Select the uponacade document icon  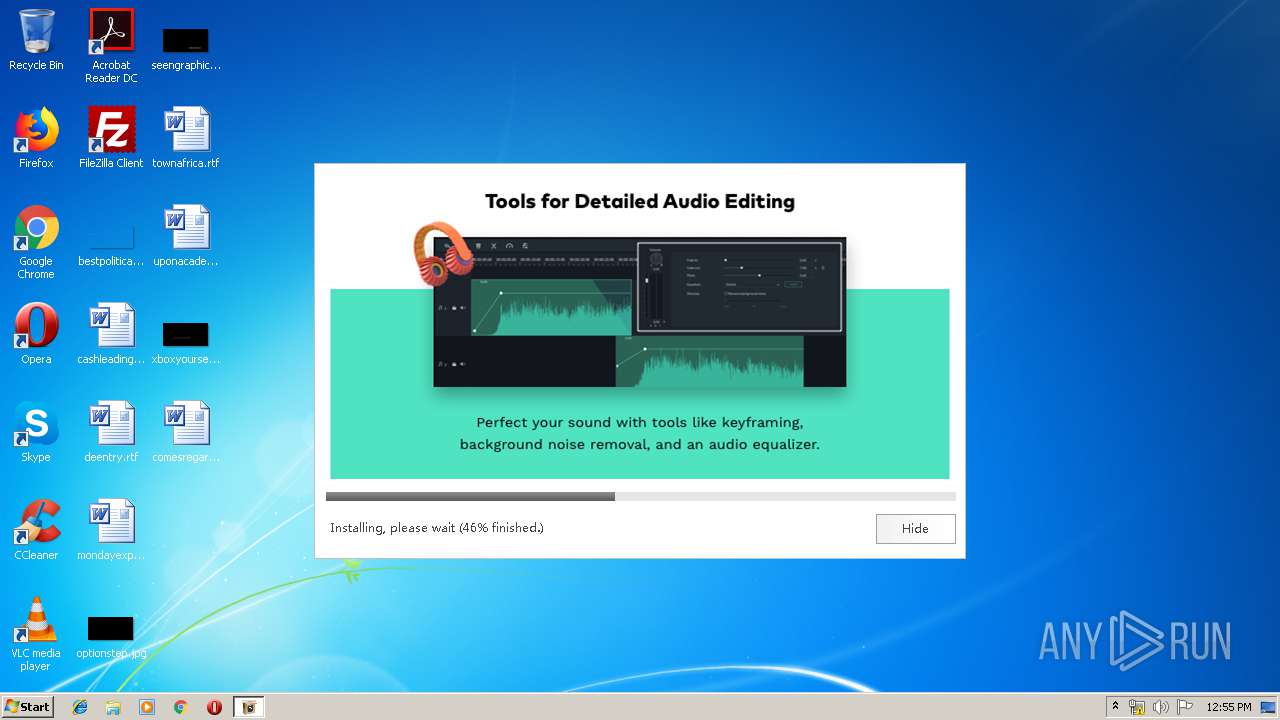click(x=186, y=237)
